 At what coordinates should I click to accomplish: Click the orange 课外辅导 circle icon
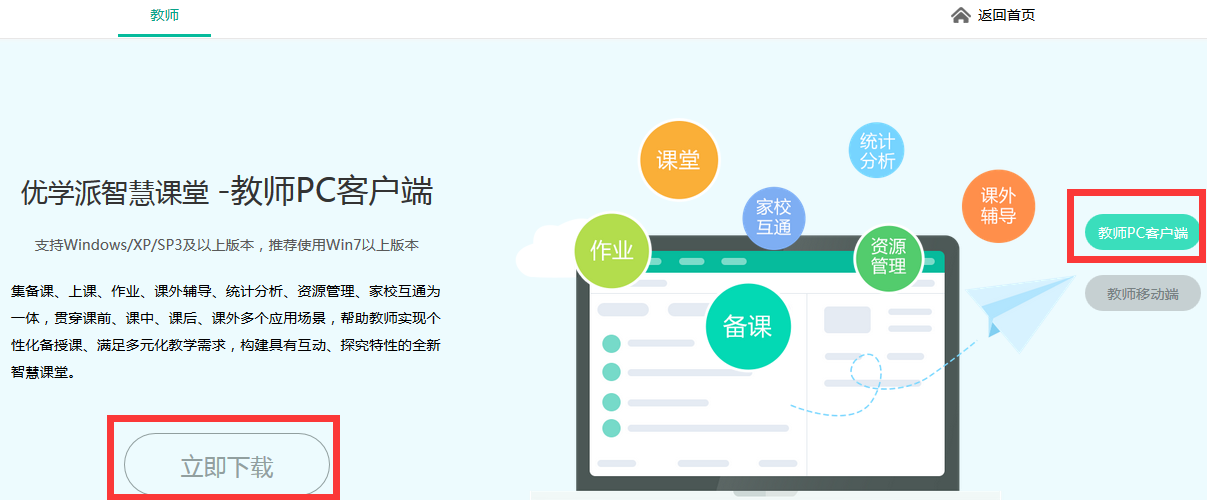pyautogui.click(x=997, y=205)
